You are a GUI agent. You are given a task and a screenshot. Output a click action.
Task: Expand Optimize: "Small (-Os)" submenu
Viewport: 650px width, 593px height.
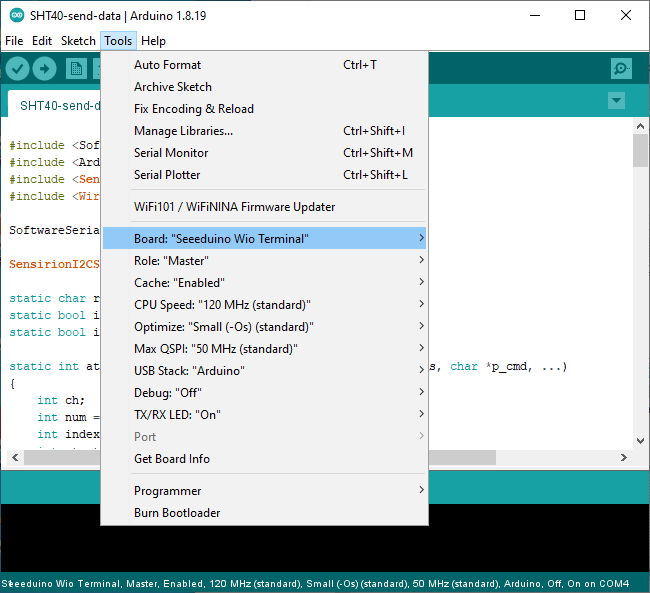pos(264,326)
